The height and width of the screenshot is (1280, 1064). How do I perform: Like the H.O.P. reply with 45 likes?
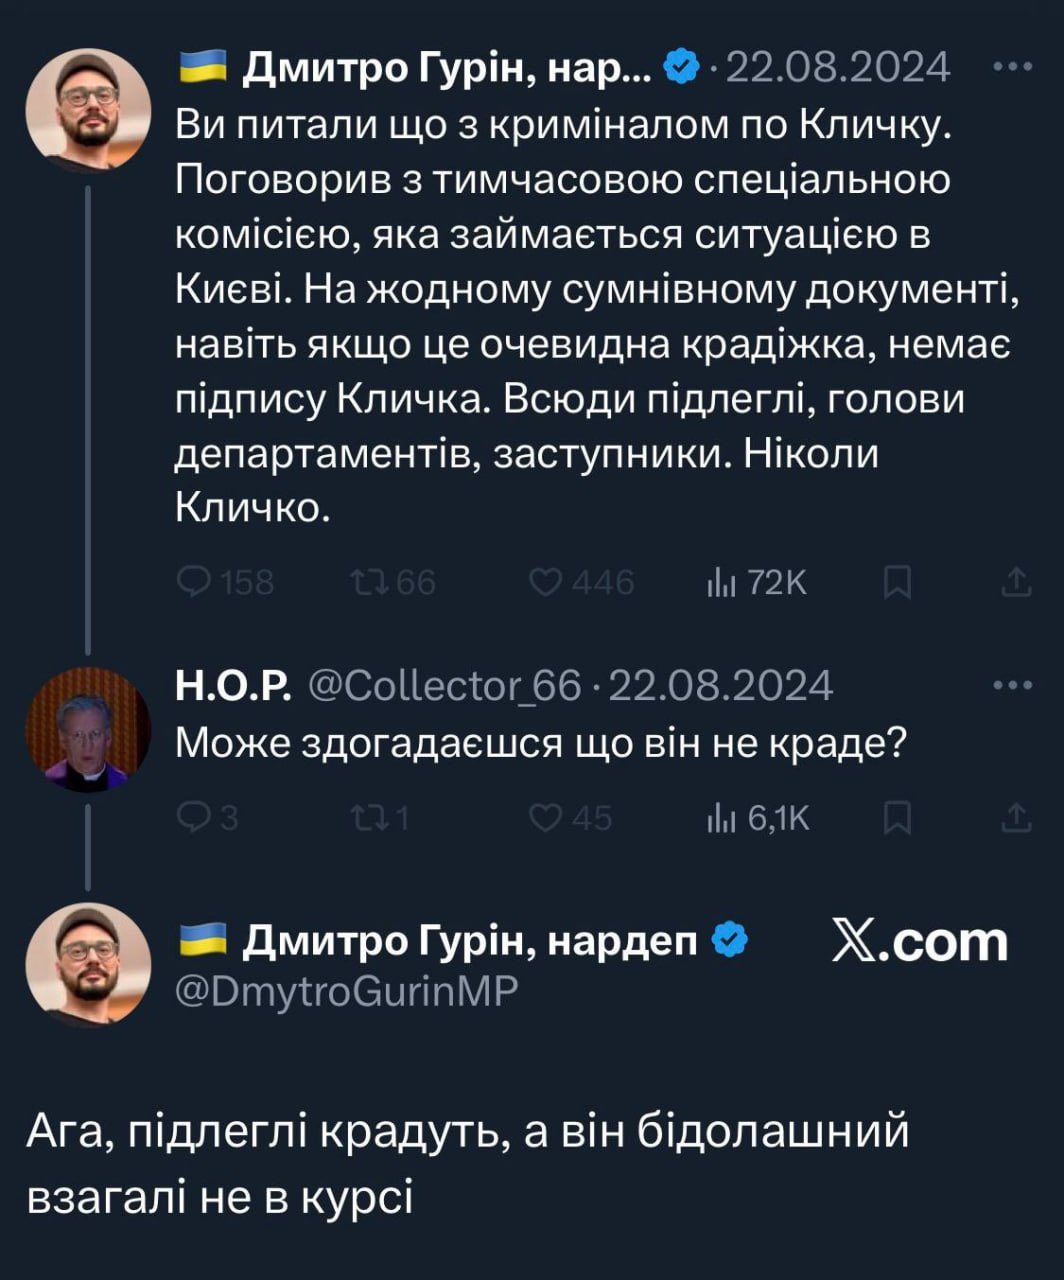[545, 818]
